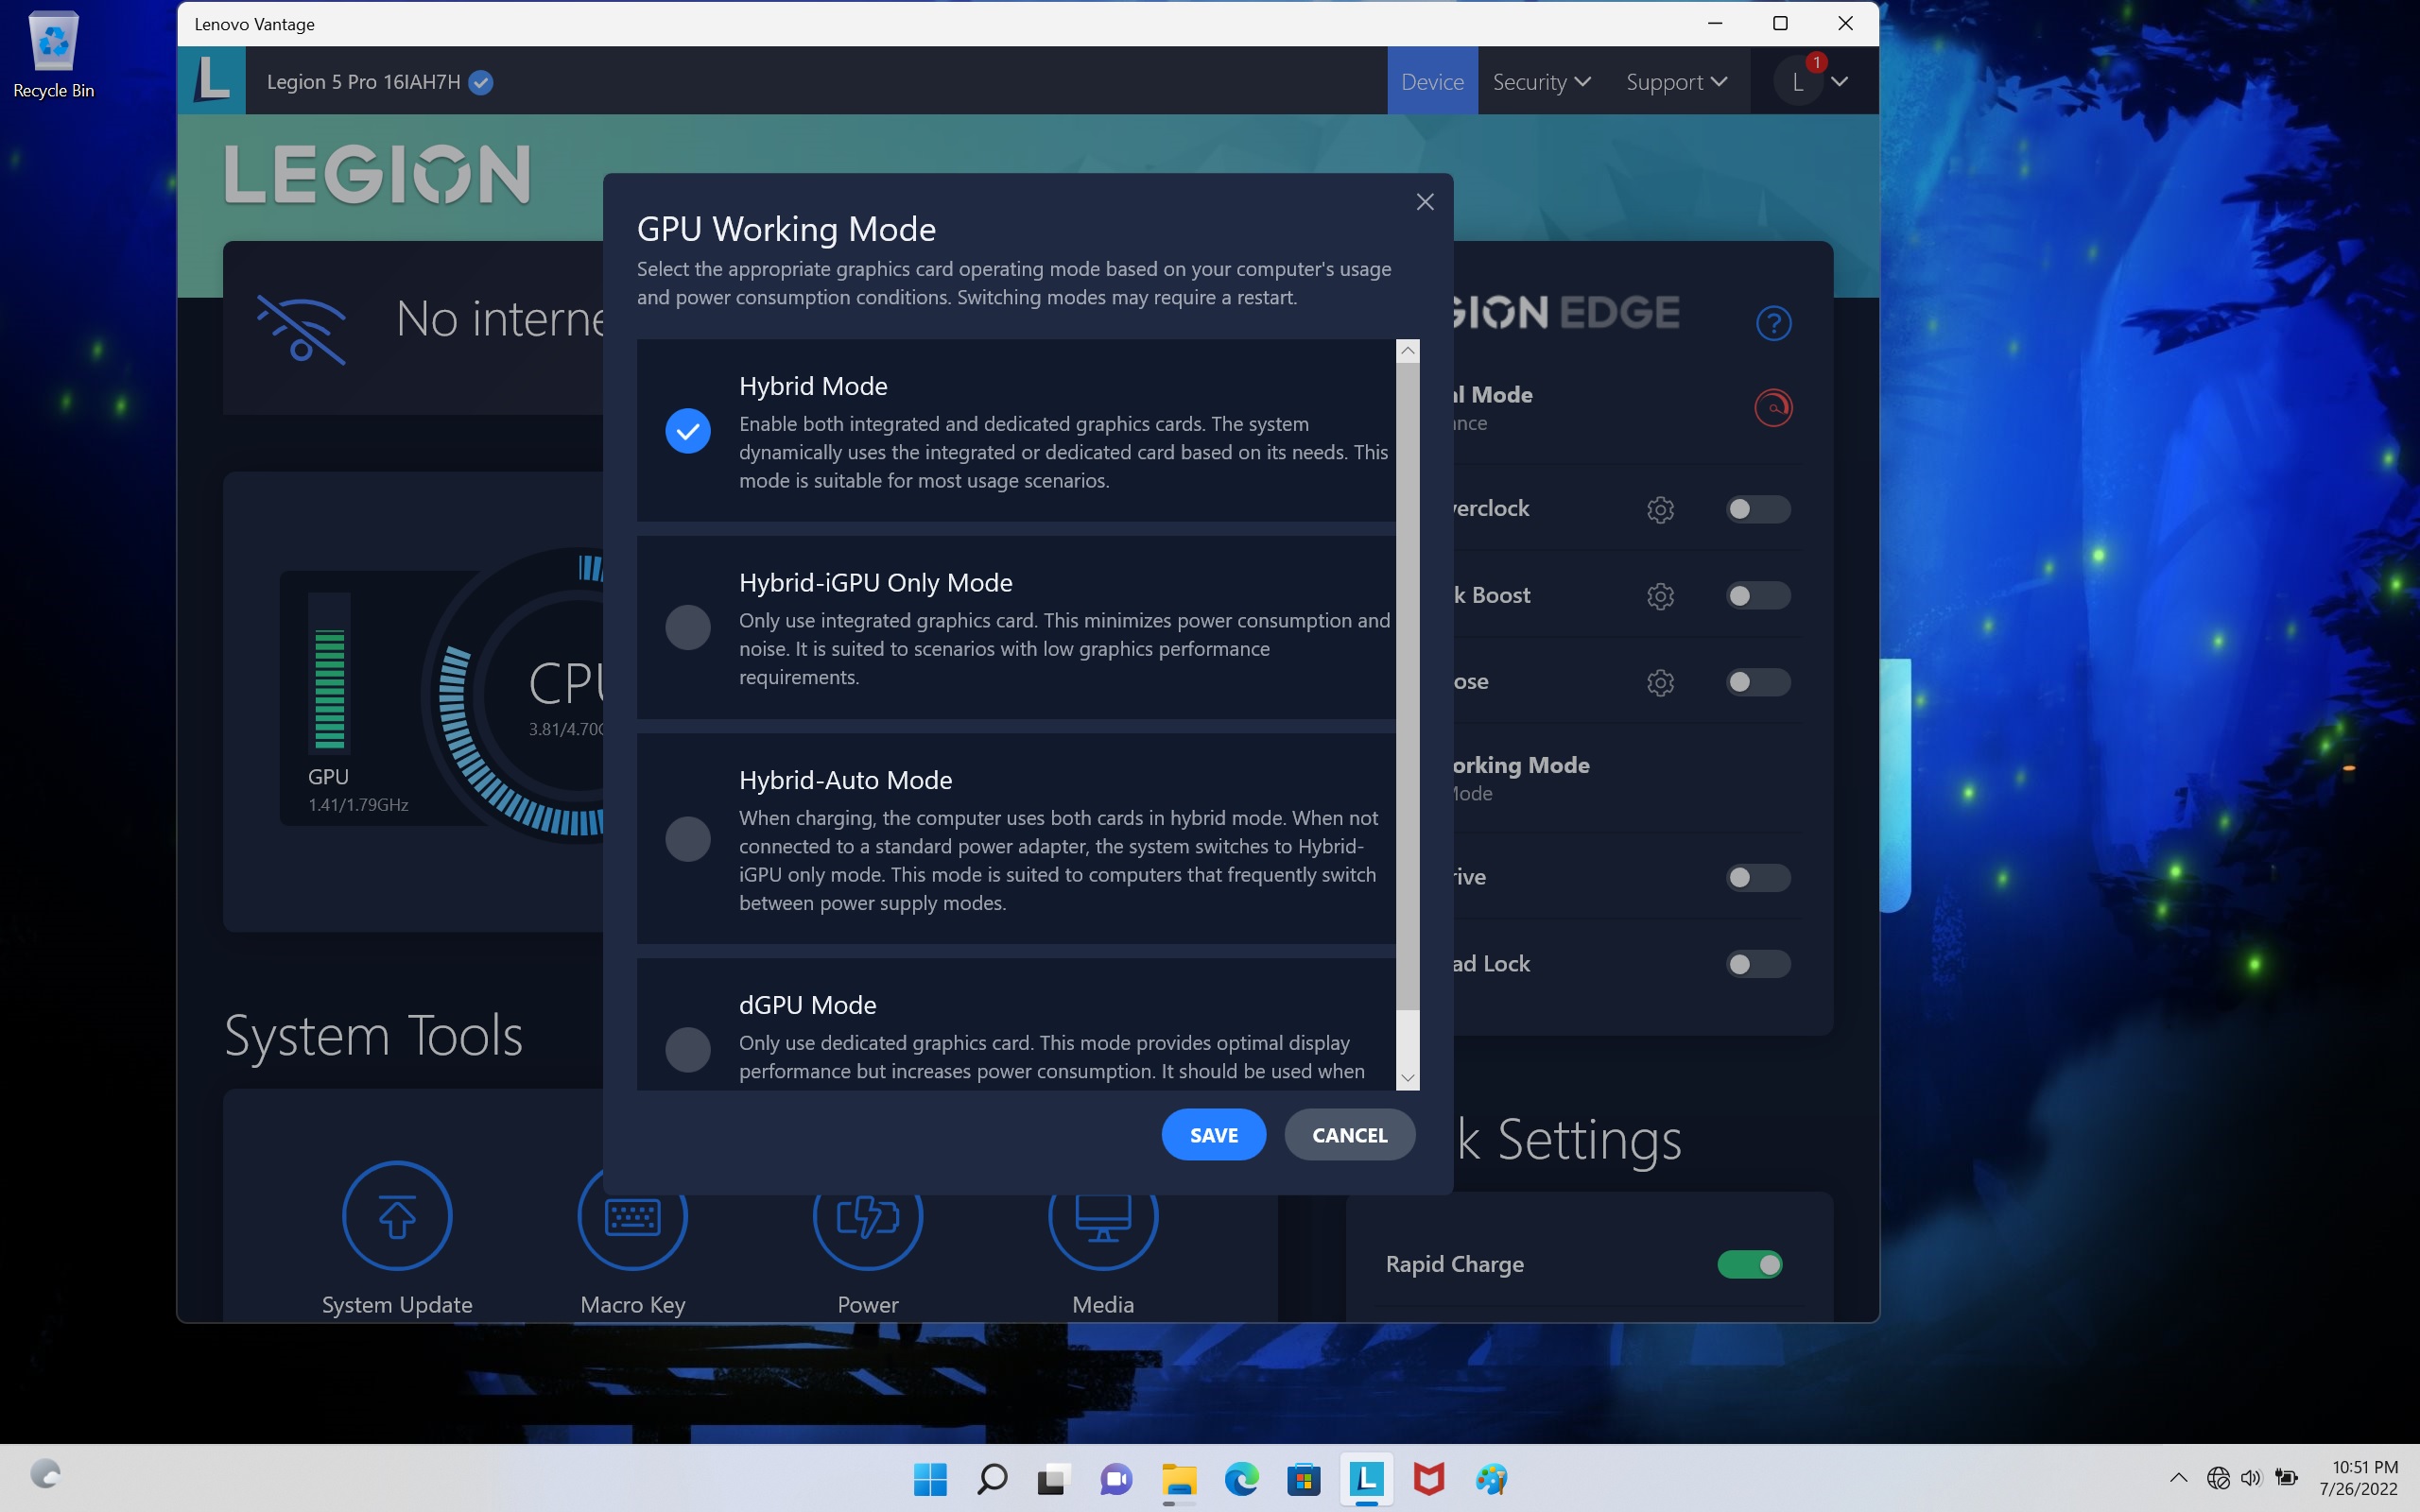The image size is (2420, 1512).
Task: Click the scroll down arrow in mode list
Action: coord(1408,1078)
